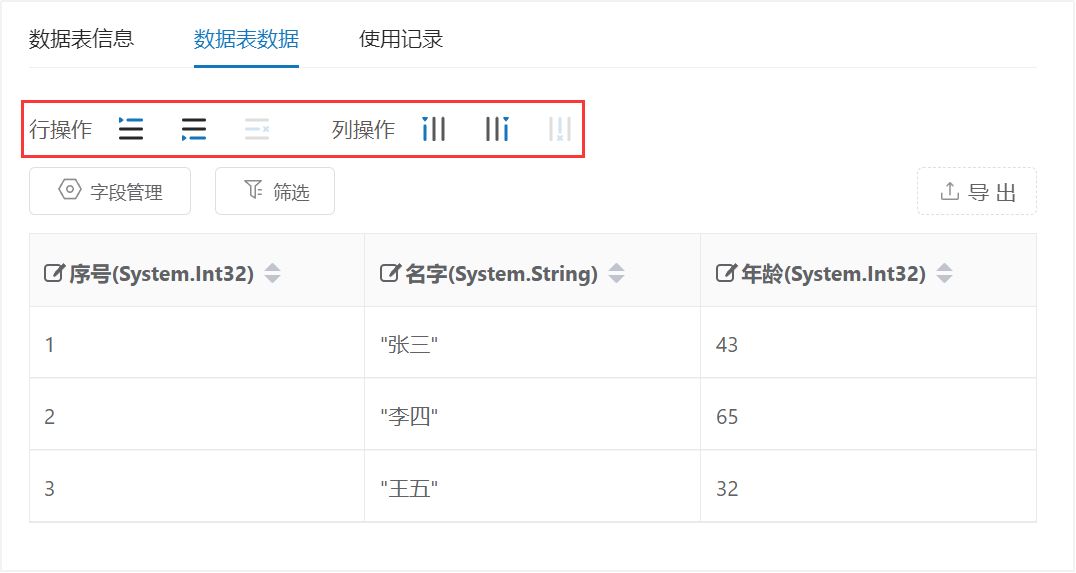This screenshot has width=1076, height=573.
Task: Select the cell containing "张三"
Action: click(x=410, y=345)
